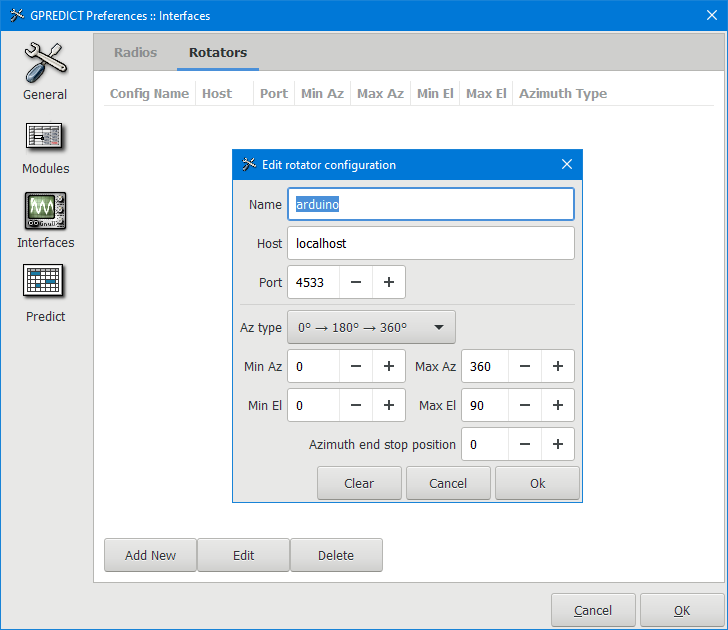This screenshot has width=728, height=630.
Task: Click the Min El value field
Action: pyautogui.click(x=313, y=405)
